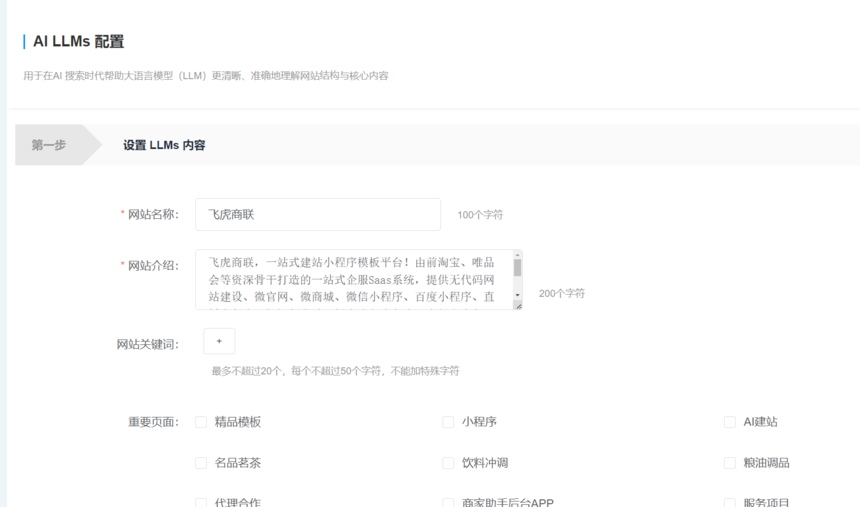Check the 精品模板 checkbox
Image resolution: width=860 pixels, height=507 pixels.
click(x=201, y=422)
